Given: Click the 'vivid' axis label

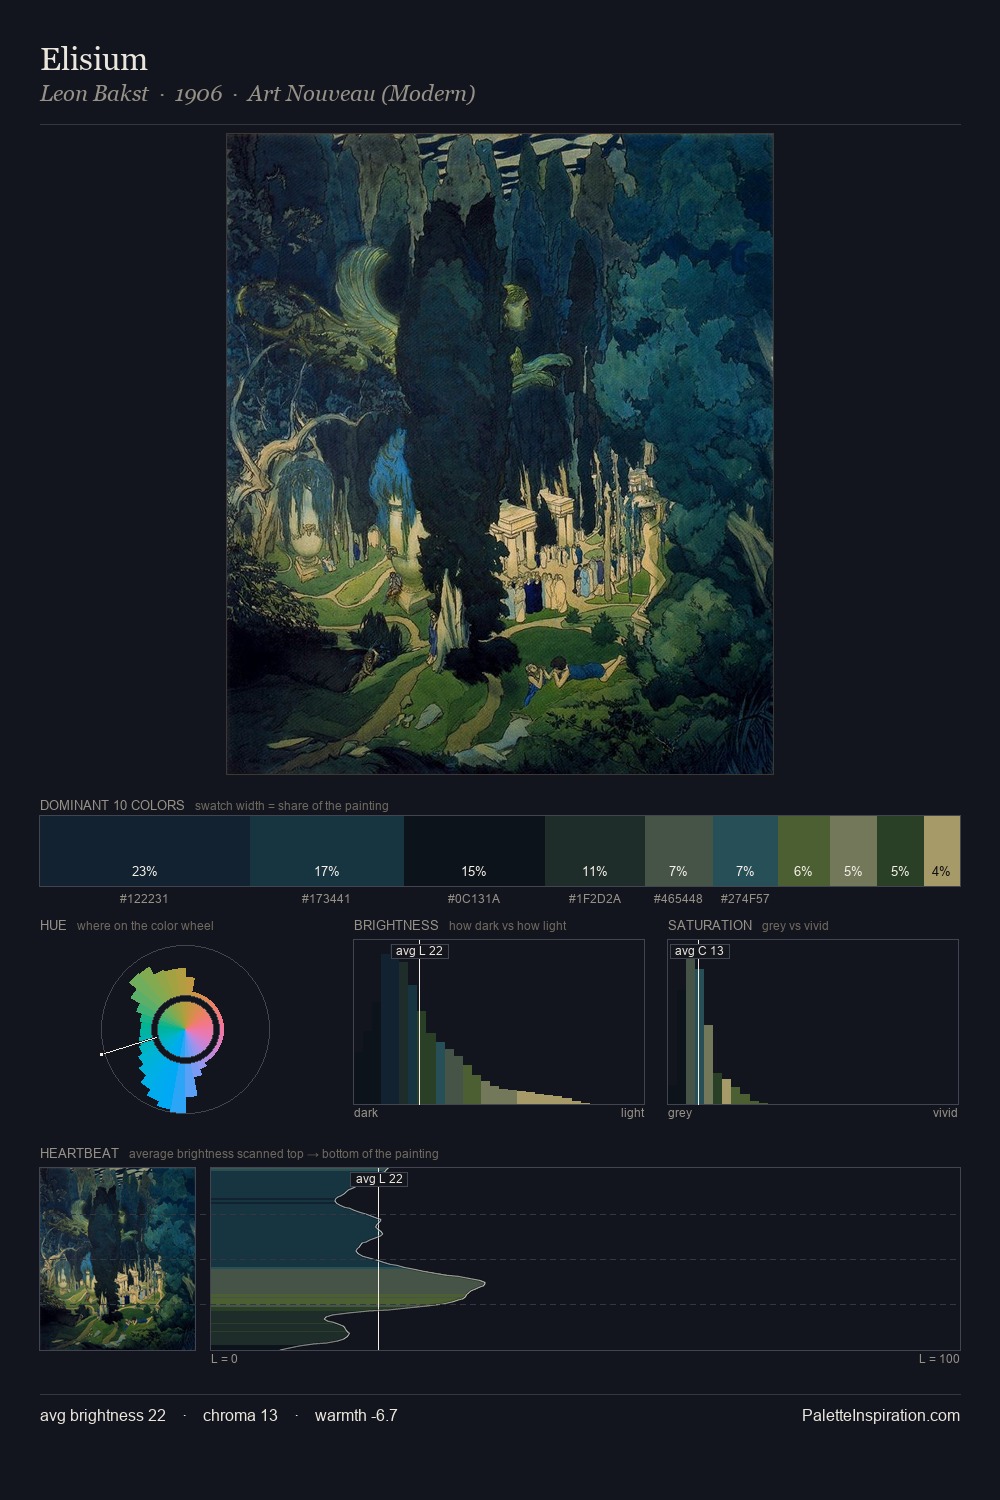Looking at the screenshot, I should tap(945, 1113).
